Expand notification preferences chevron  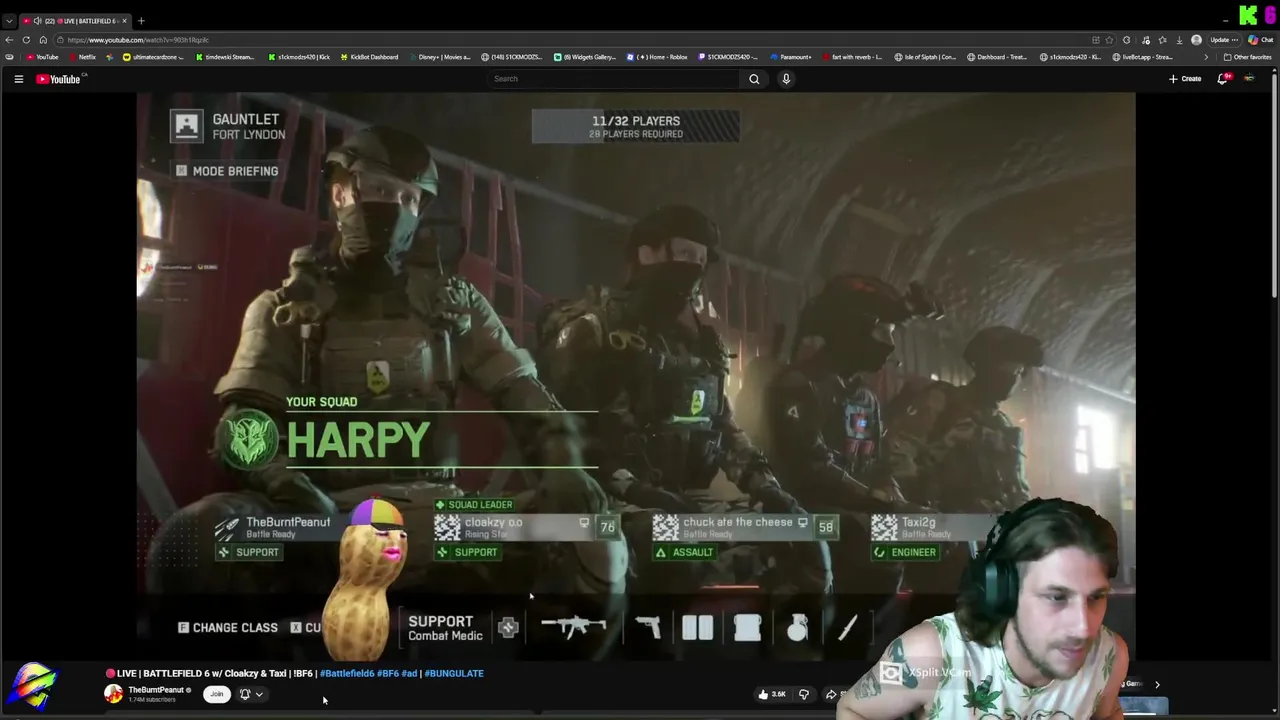click(x=259, y=694)
